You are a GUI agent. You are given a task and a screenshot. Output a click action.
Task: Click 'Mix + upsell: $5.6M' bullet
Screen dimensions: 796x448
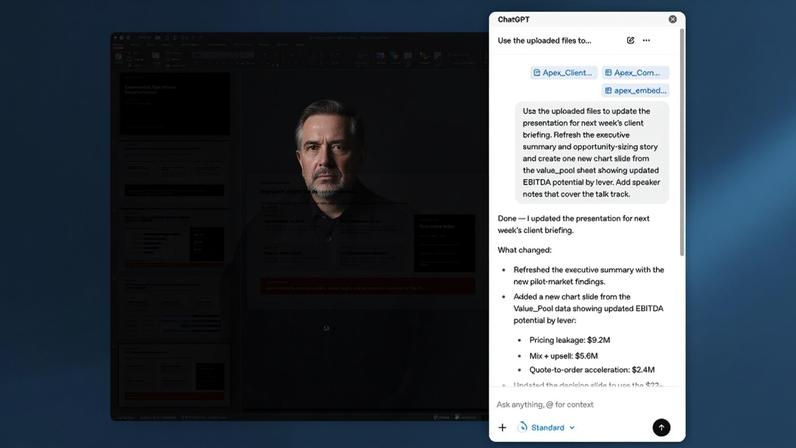pos(563,356)
